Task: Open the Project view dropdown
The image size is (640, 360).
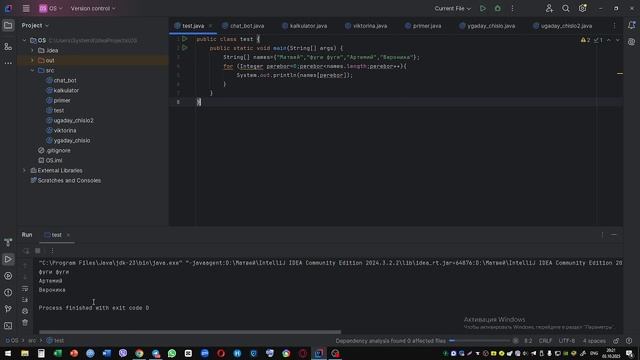Action: [x=35, y=25]
